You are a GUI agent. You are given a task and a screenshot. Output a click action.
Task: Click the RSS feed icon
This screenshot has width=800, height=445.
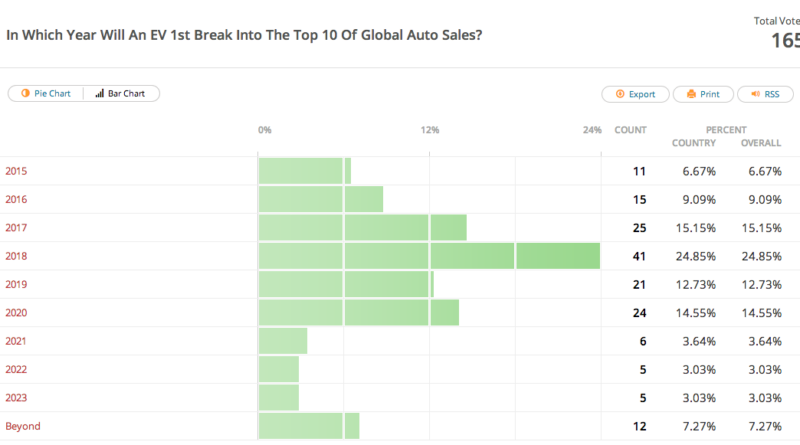coord(754,94)
